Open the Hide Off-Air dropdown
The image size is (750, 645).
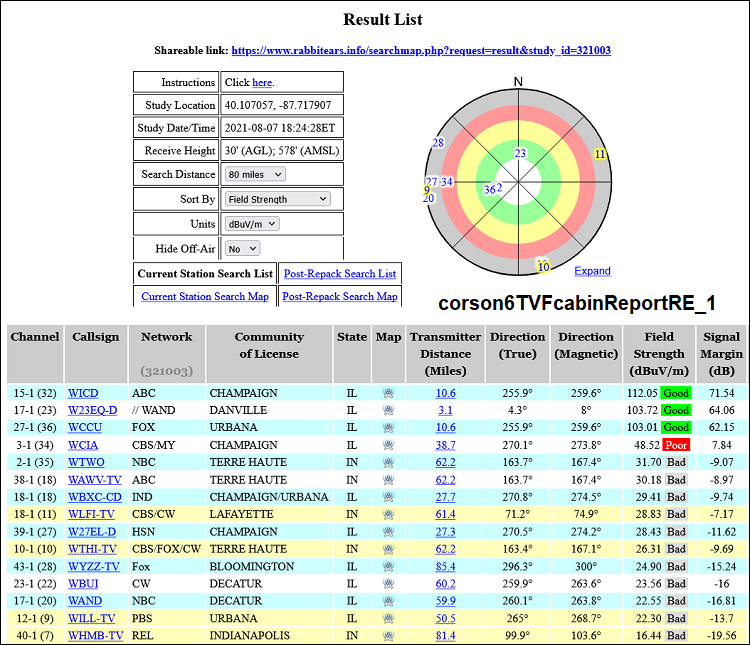[242, 248]
